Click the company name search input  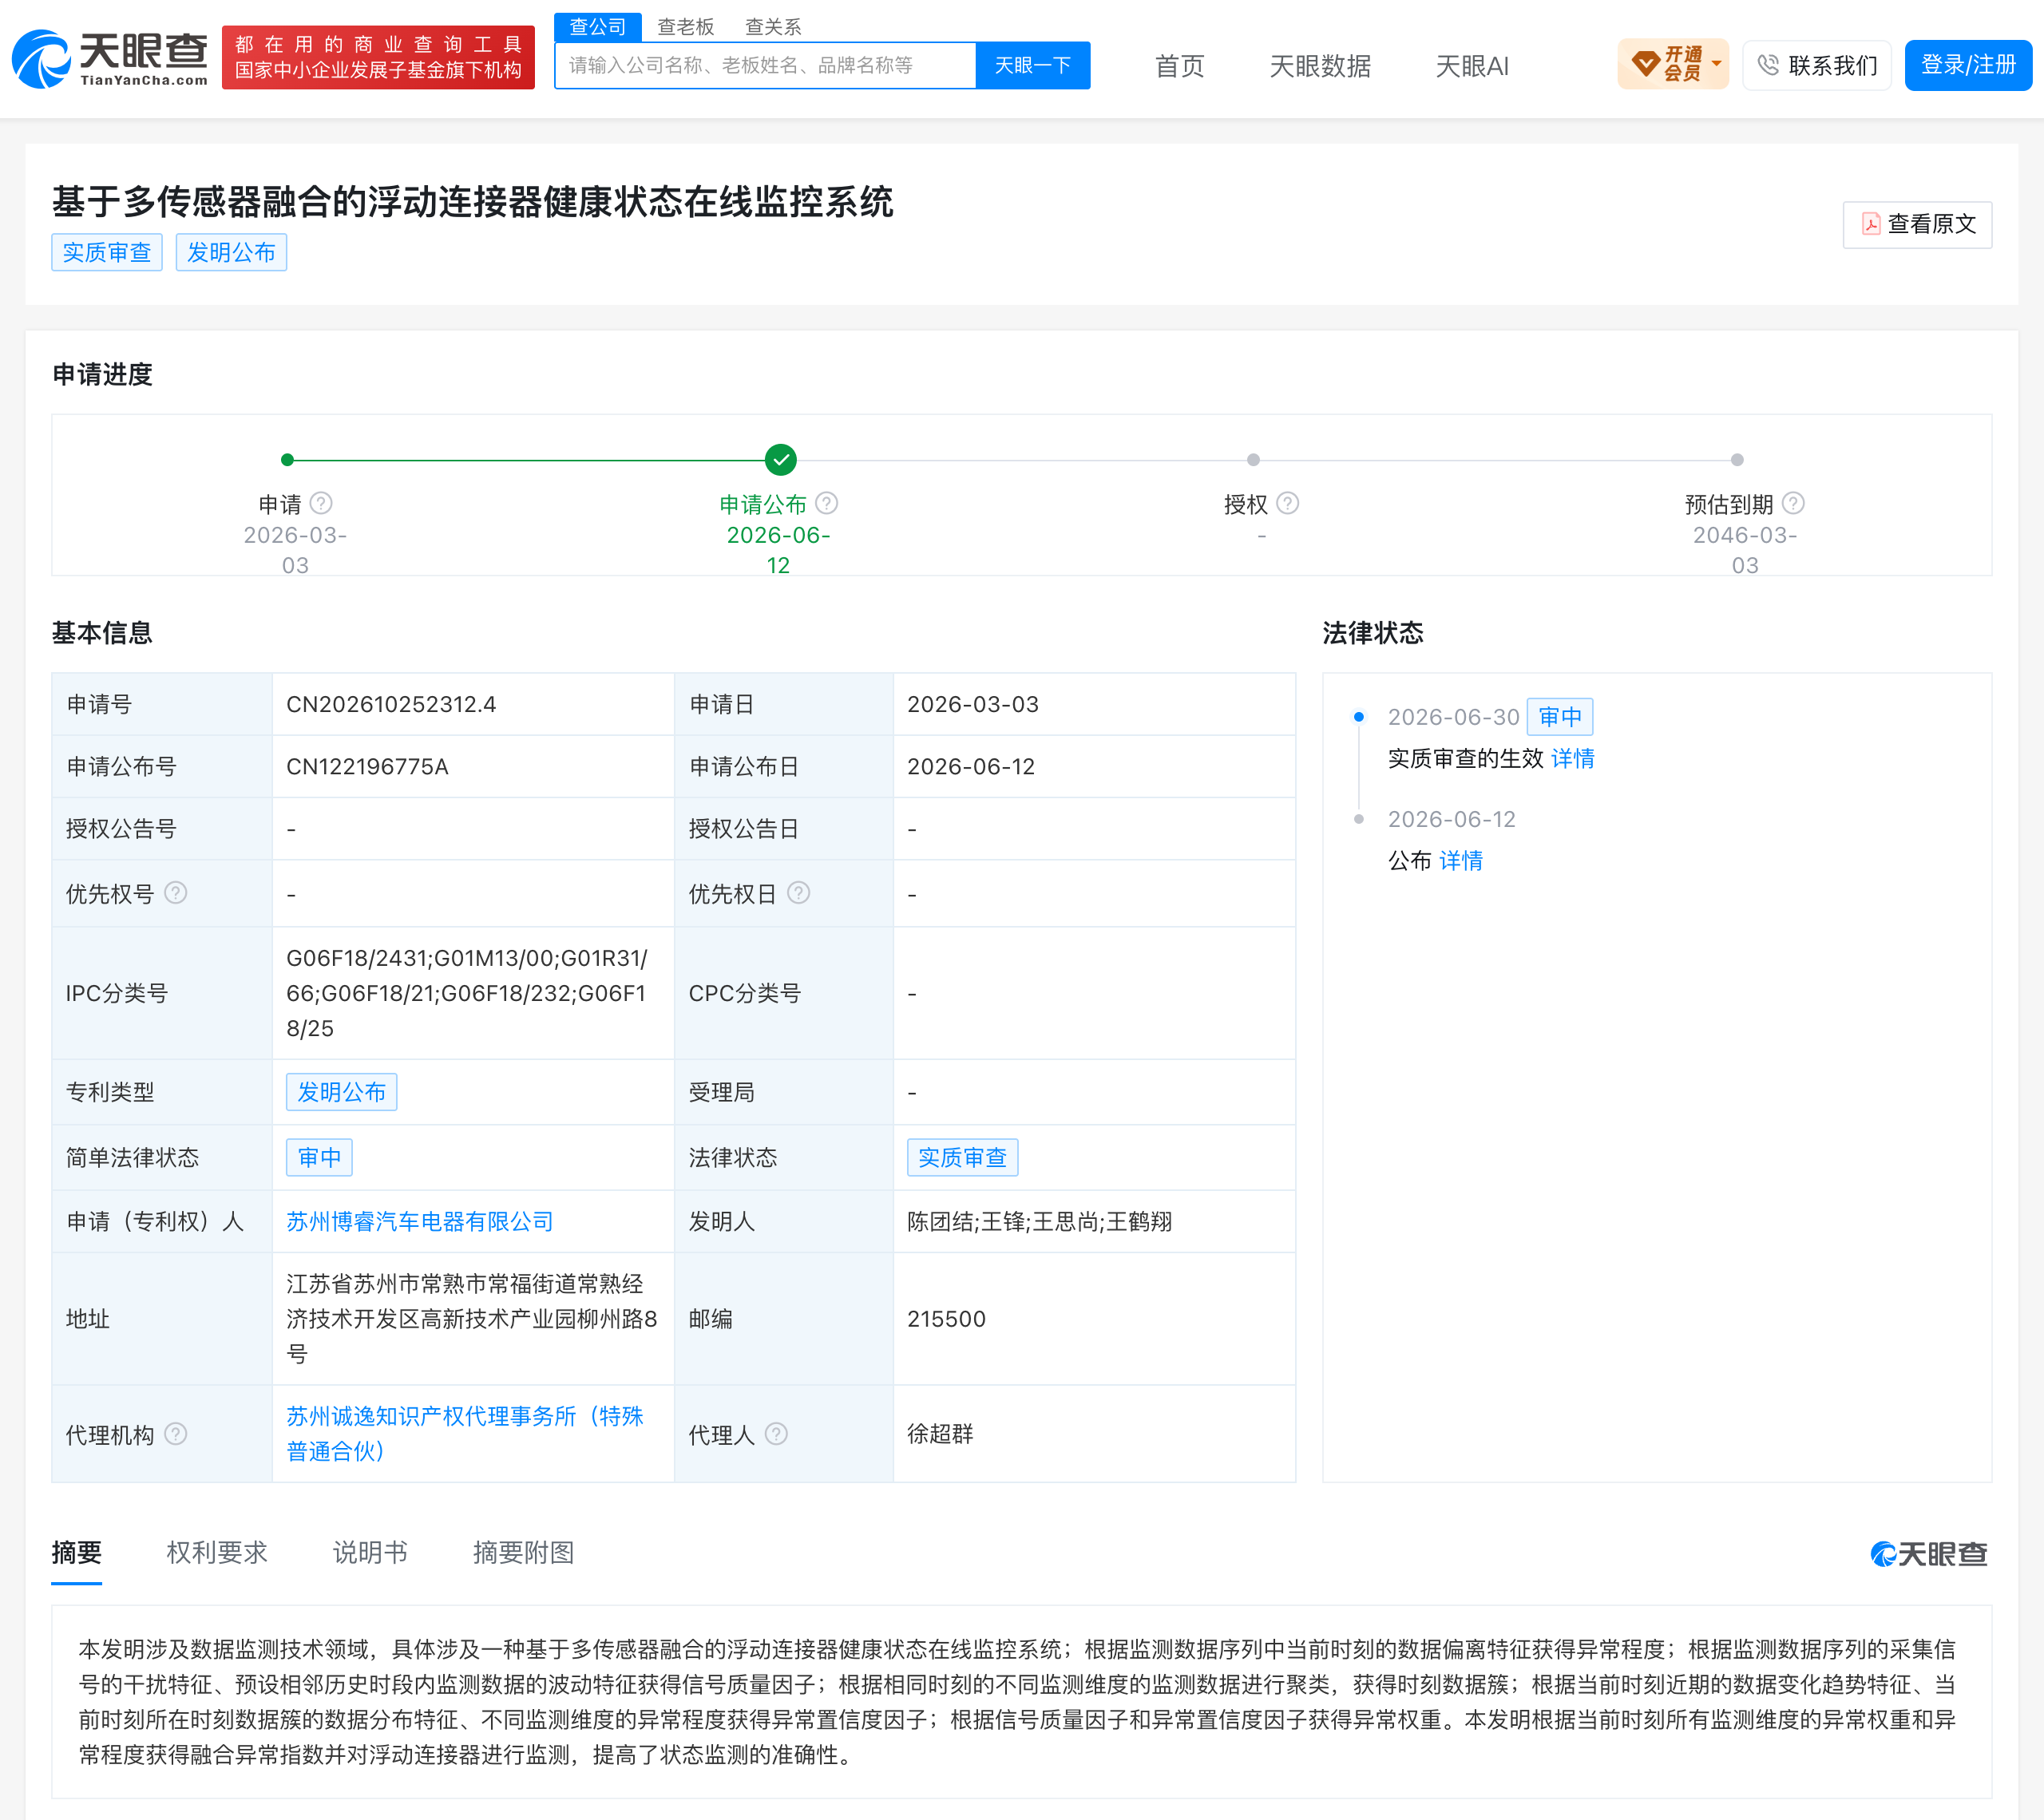[765, 65]
